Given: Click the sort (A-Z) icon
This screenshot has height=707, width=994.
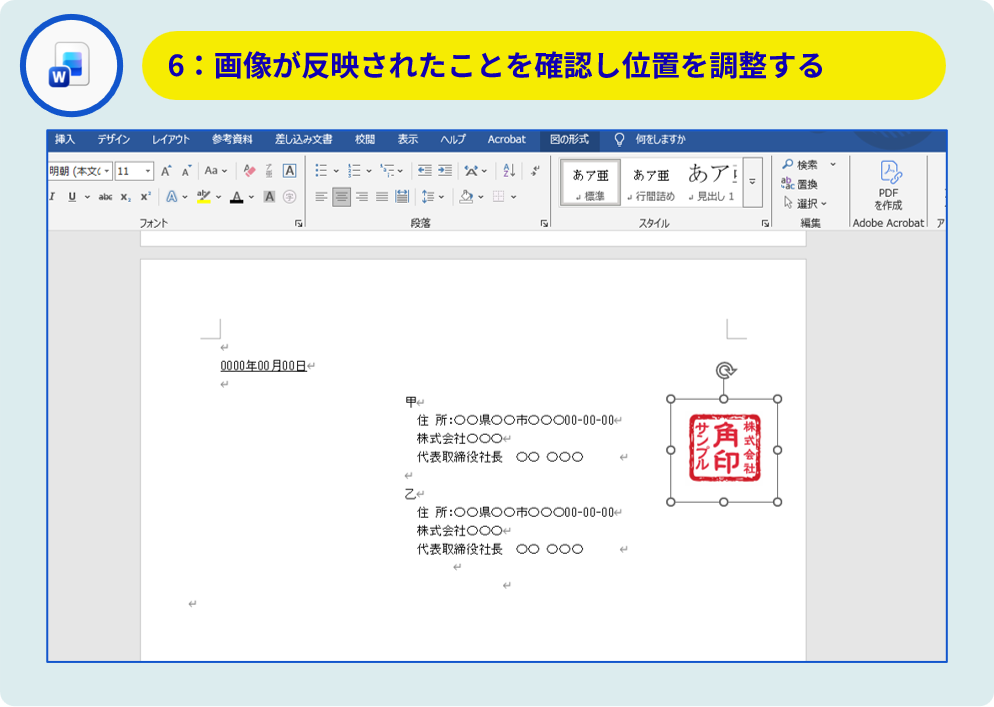Looking at the screenshot, I should (x=509, y=171).
